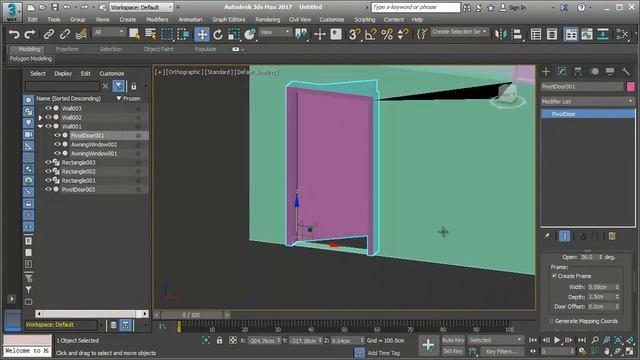Hide the PivotDoor001 object
The height and width of the screenshot is (360, 640).
click(57, 135)
